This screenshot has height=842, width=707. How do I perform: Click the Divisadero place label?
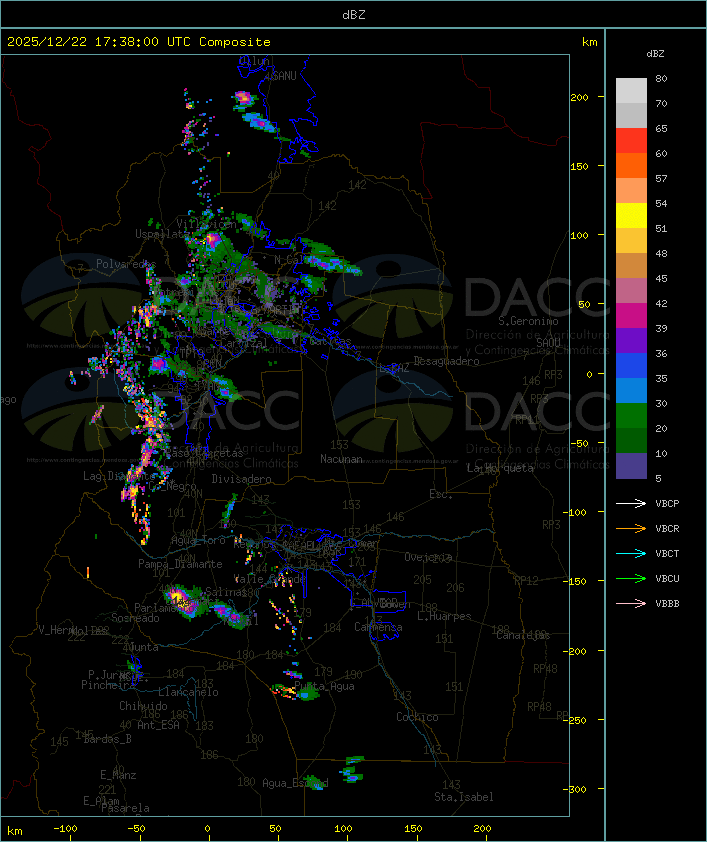tap(241, 478)
